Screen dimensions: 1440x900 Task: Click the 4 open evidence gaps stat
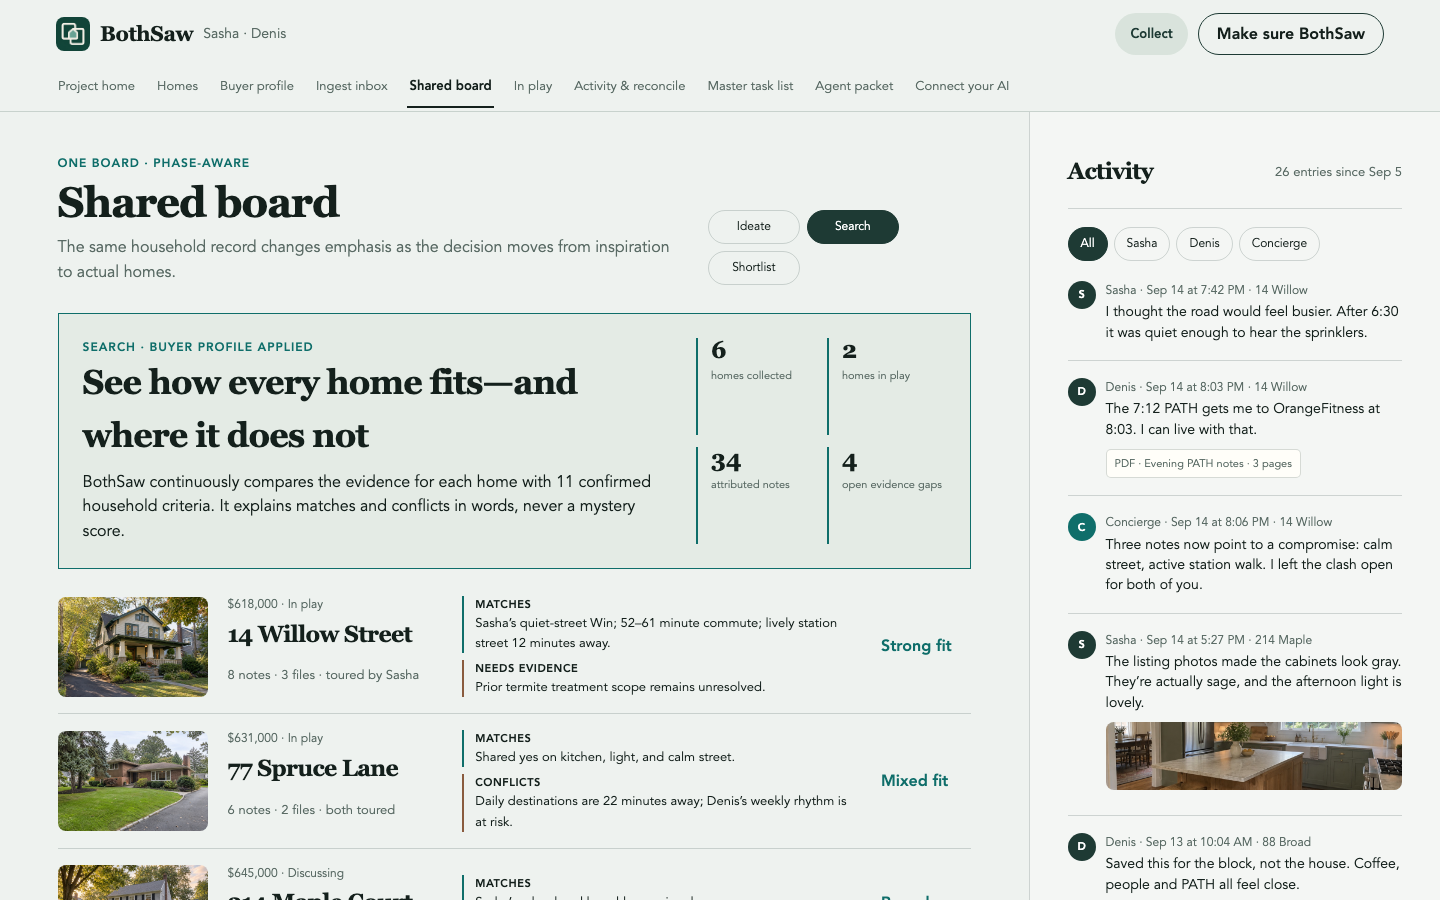coord(888,495)
